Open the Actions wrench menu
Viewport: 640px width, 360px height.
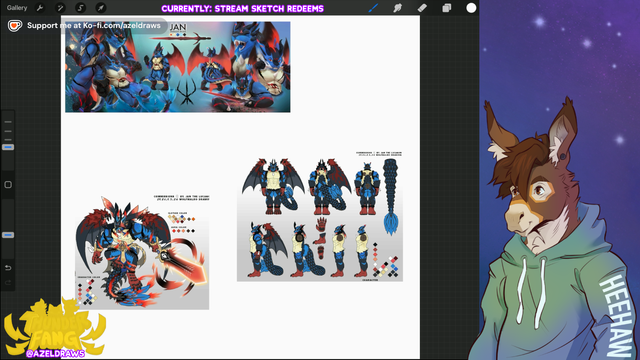(x=40, y=8)
